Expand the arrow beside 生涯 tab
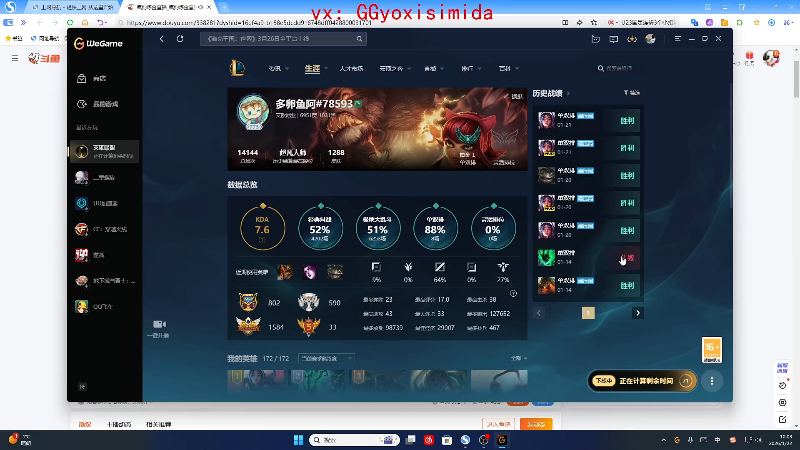Image resolution: width=800 pixels, height=450 pixels. (326, 68)
